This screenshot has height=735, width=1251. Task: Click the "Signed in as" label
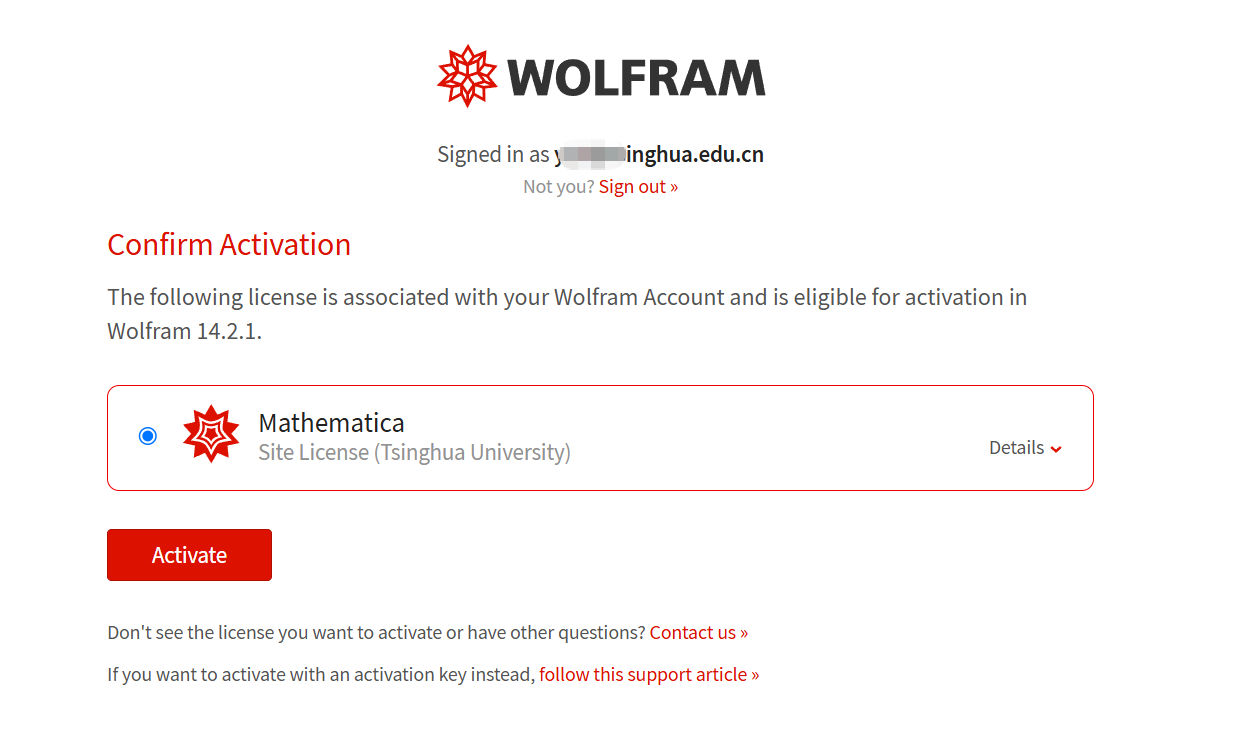tap(493, 155)
